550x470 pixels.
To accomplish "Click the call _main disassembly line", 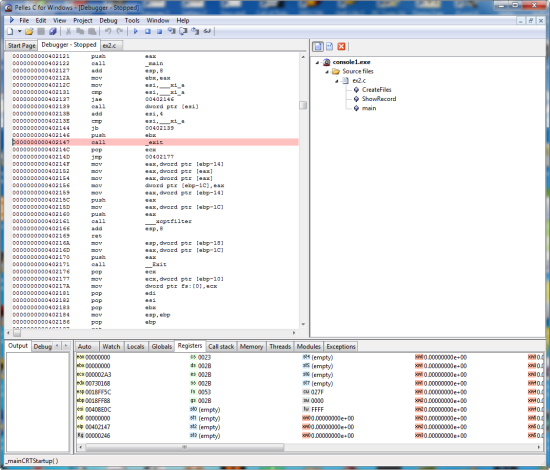I will [x=155, y=63].
